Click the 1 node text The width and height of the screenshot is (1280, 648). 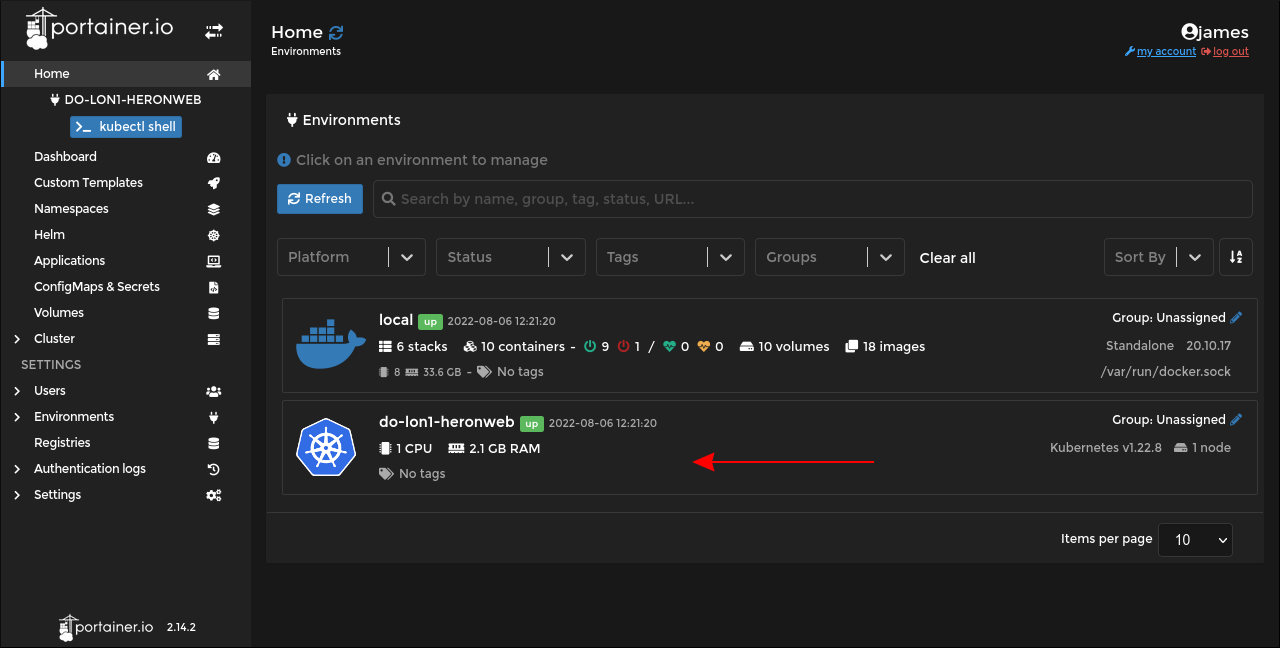coord(1211,448)
